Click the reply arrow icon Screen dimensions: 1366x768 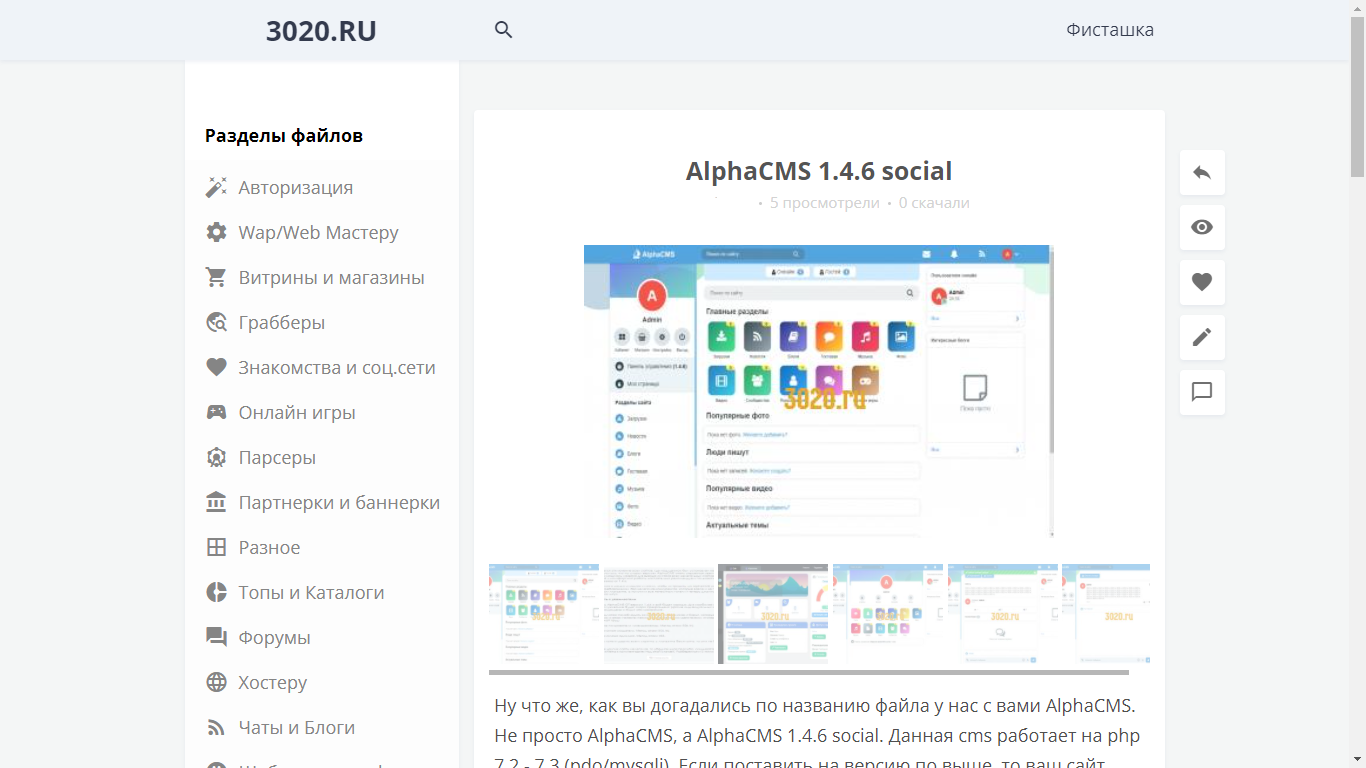pos(1202,173)
